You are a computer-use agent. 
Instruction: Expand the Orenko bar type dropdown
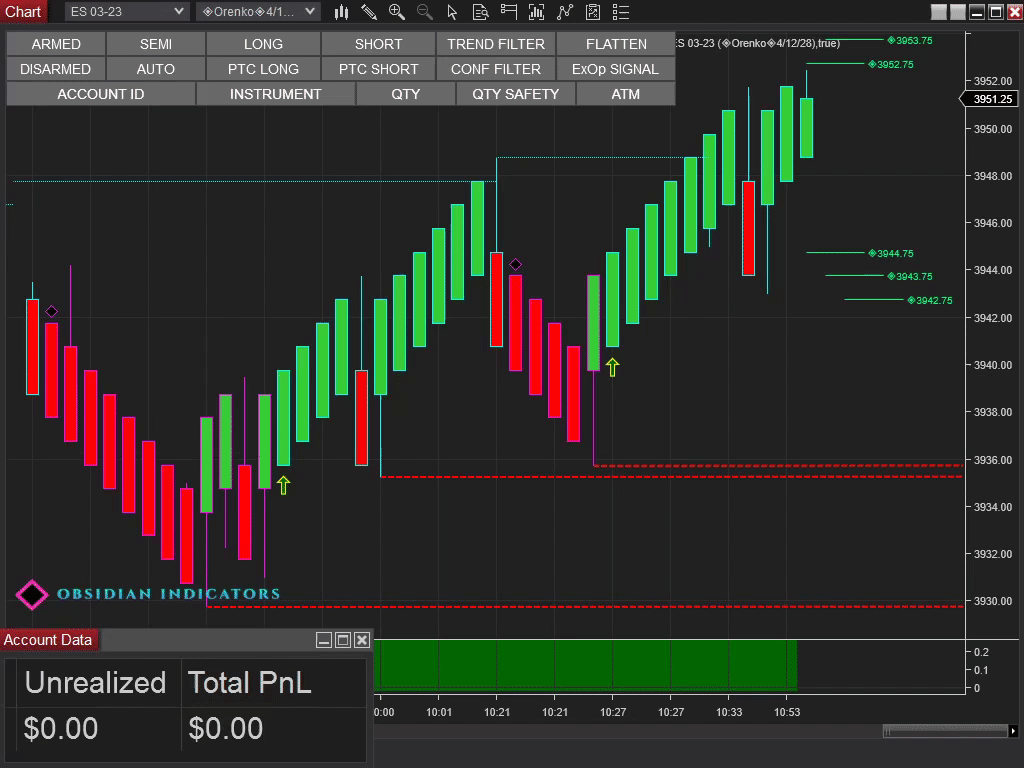coord(258,12)
